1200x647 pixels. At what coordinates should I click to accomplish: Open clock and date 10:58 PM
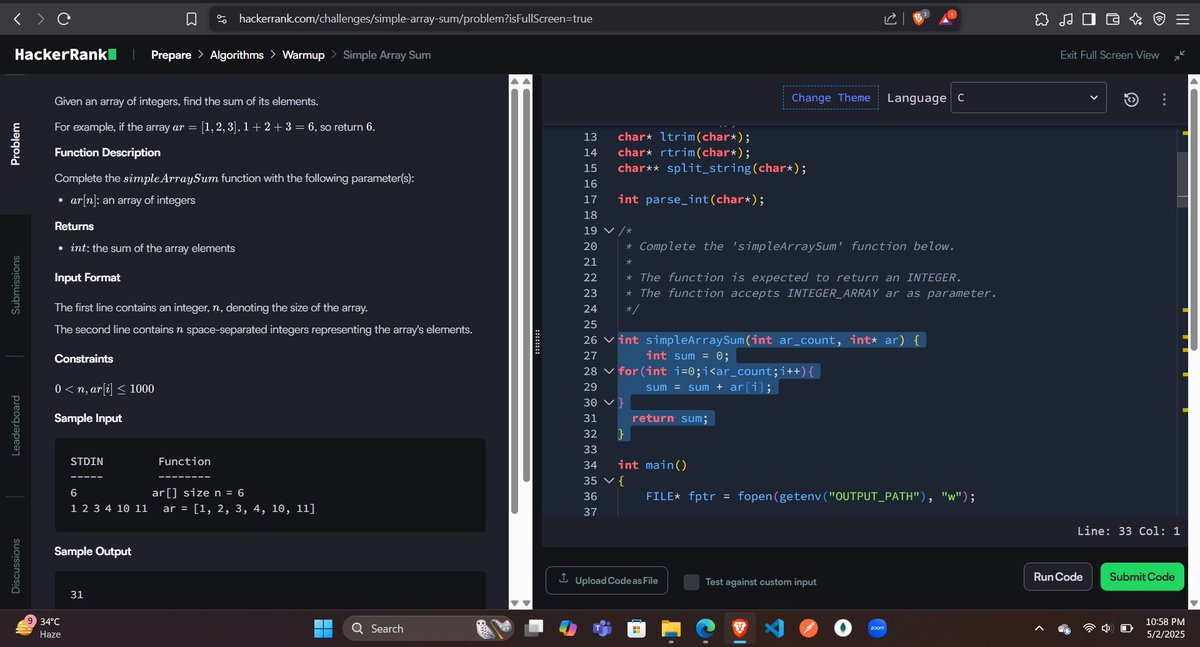(1164, 629)
